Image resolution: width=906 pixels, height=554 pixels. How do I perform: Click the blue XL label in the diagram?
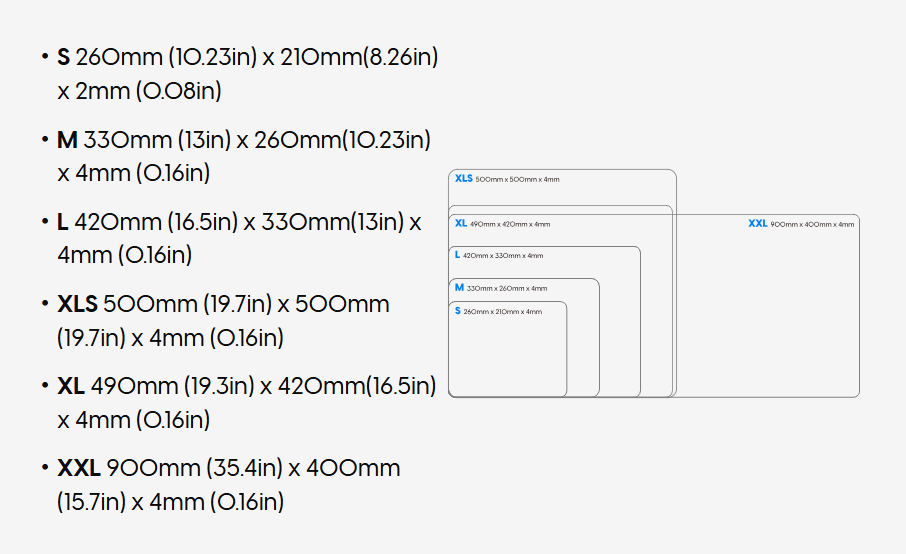pyautogui.click(x=461, y=224)
